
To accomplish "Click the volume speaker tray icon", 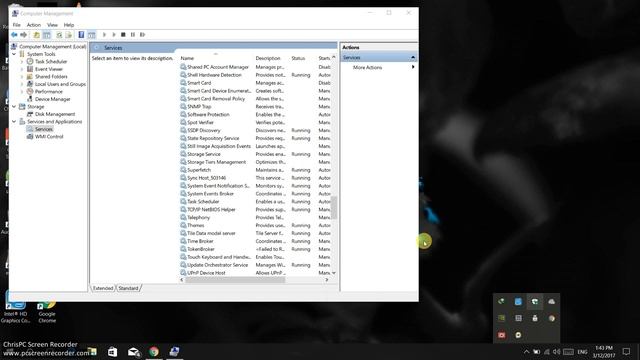I will (x=556, y=352).
